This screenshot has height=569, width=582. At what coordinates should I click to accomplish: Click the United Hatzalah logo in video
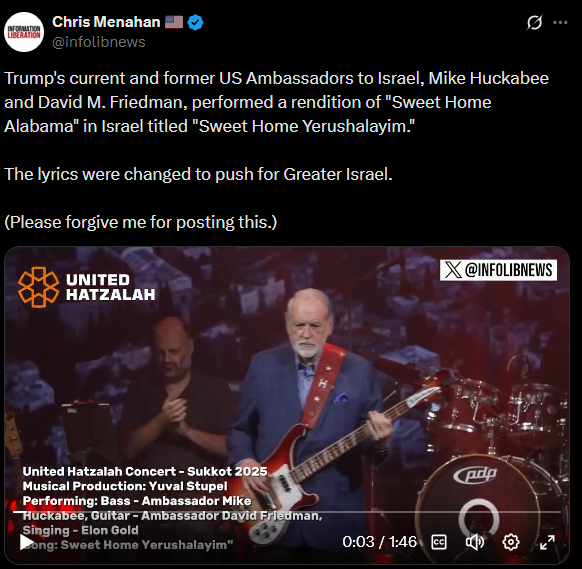coord(86,287)
